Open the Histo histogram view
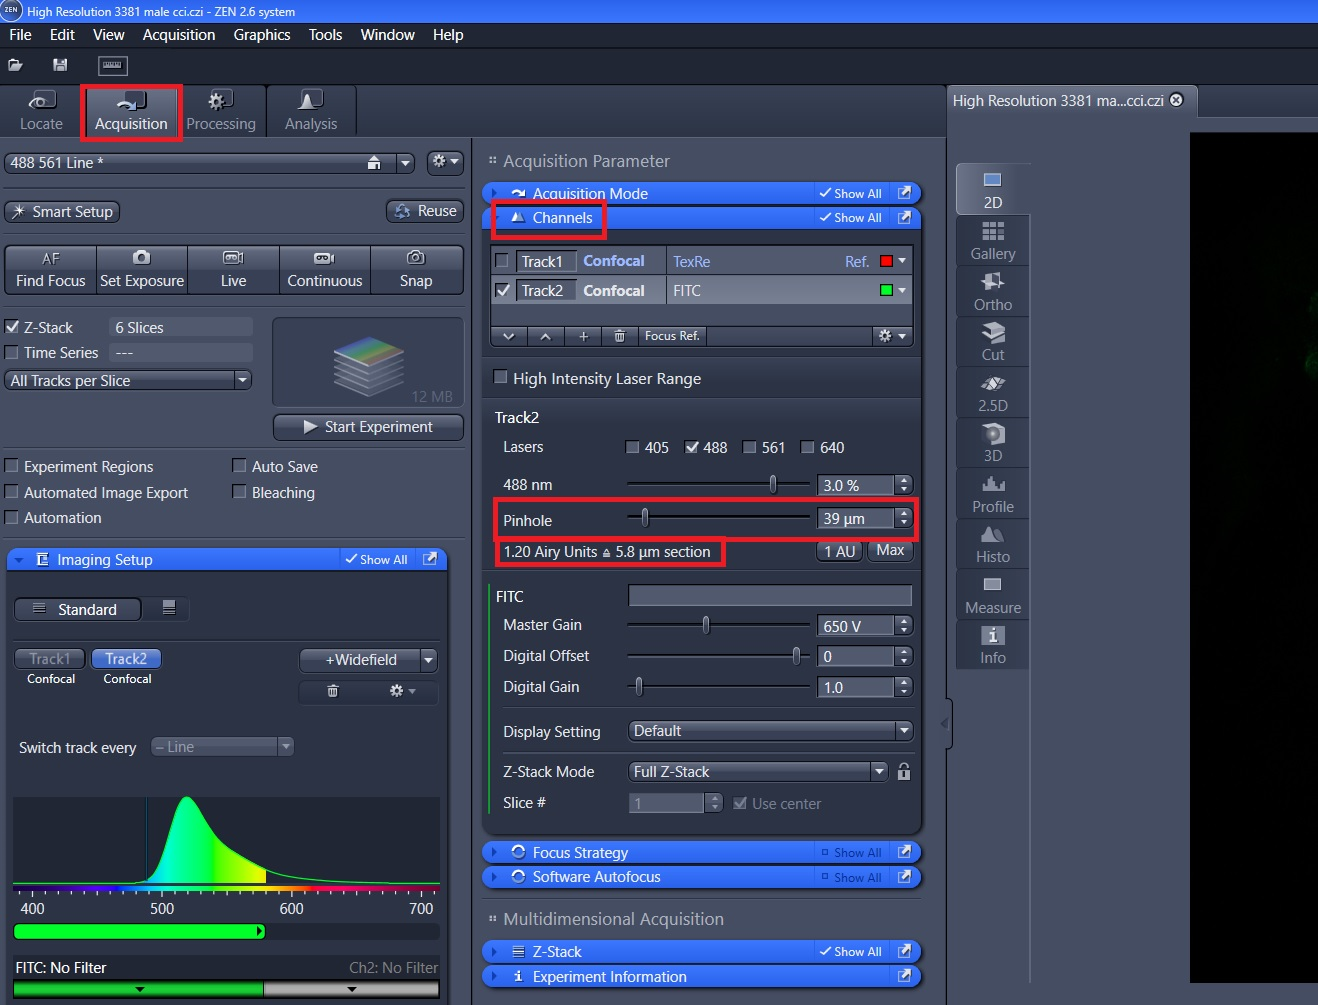 coord(992,543)
